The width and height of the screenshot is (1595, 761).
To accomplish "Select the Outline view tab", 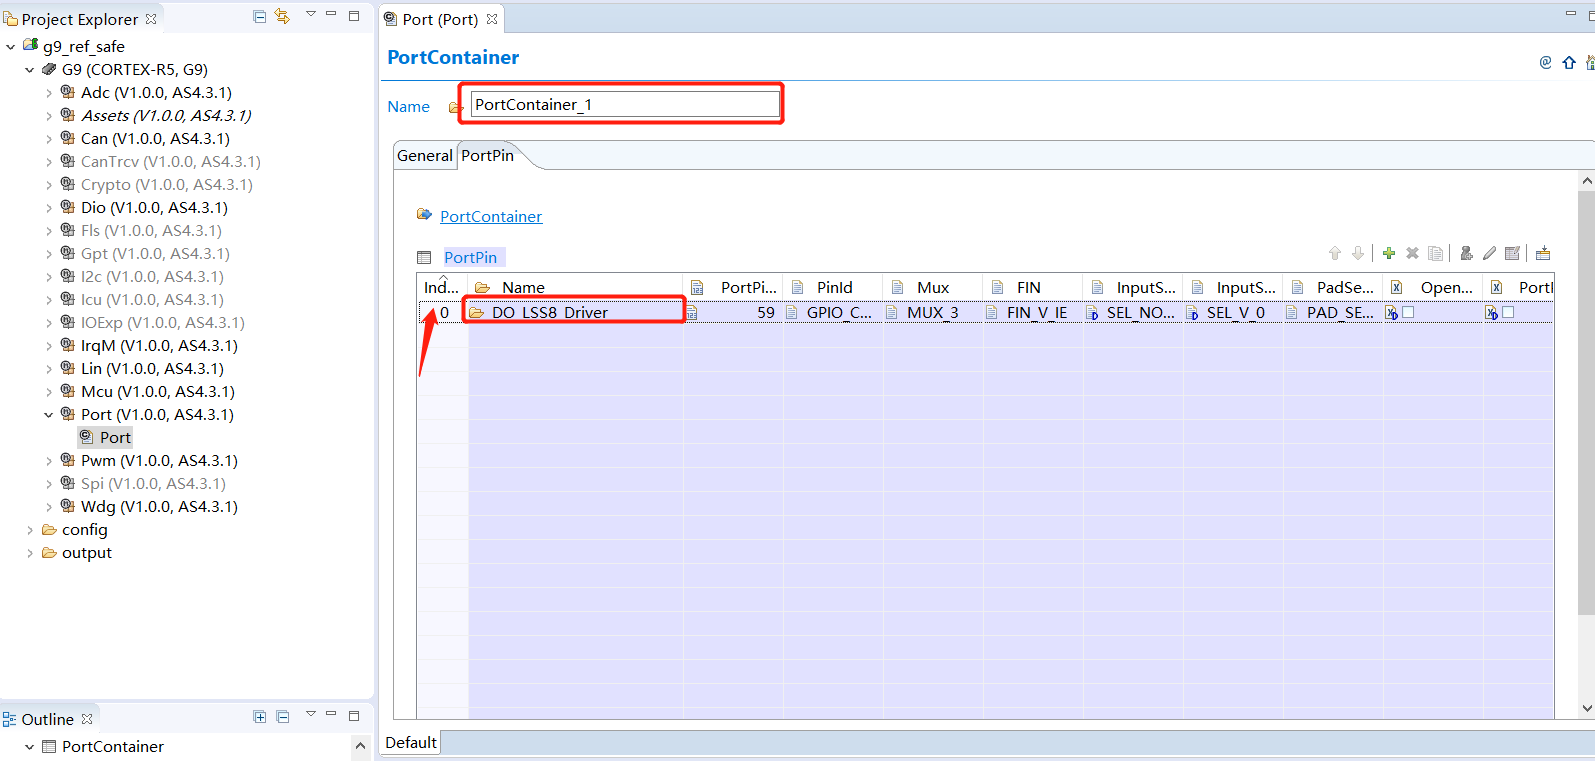I will [x=47, y=719].
